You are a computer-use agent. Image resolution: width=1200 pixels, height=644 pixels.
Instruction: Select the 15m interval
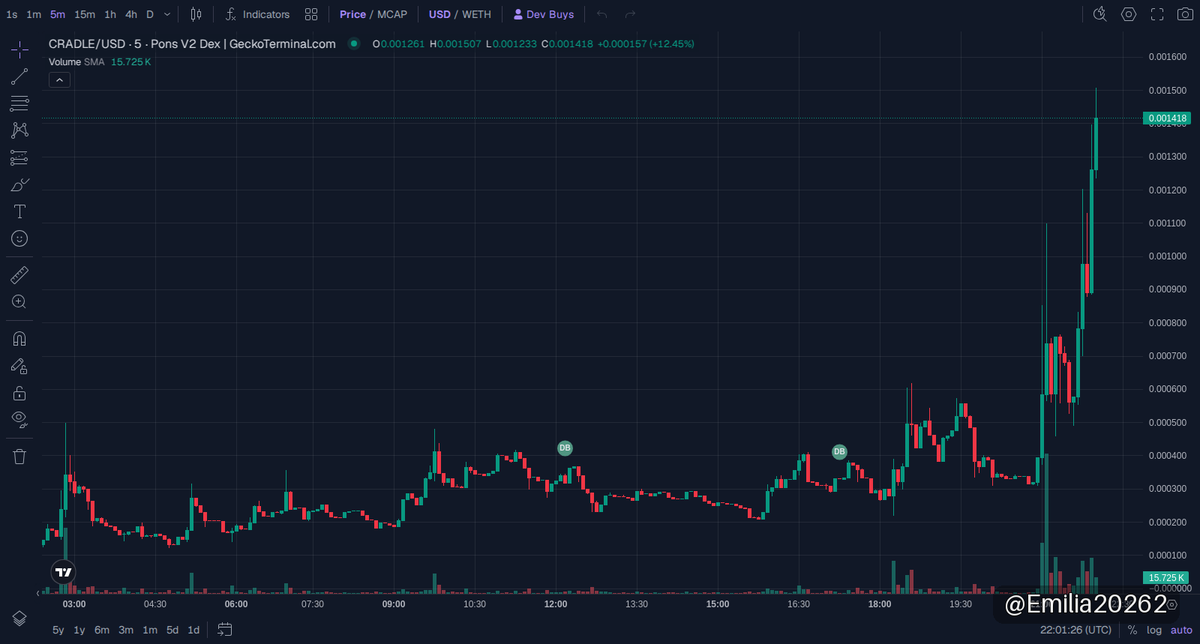(x=85, y=15)
